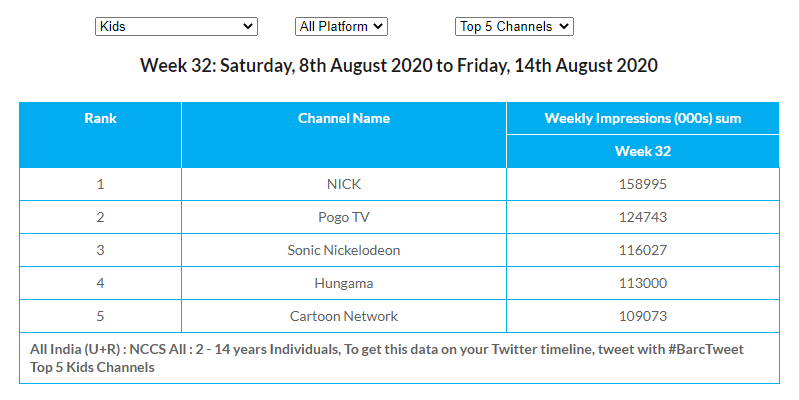Click the Rank column header

[100, 118]
